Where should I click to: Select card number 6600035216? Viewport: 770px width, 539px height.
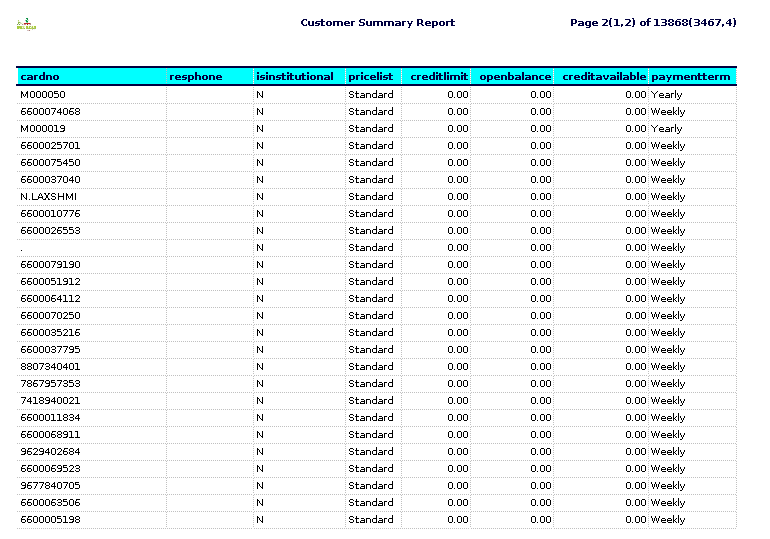pyautogui.click(x=50, y=333)
